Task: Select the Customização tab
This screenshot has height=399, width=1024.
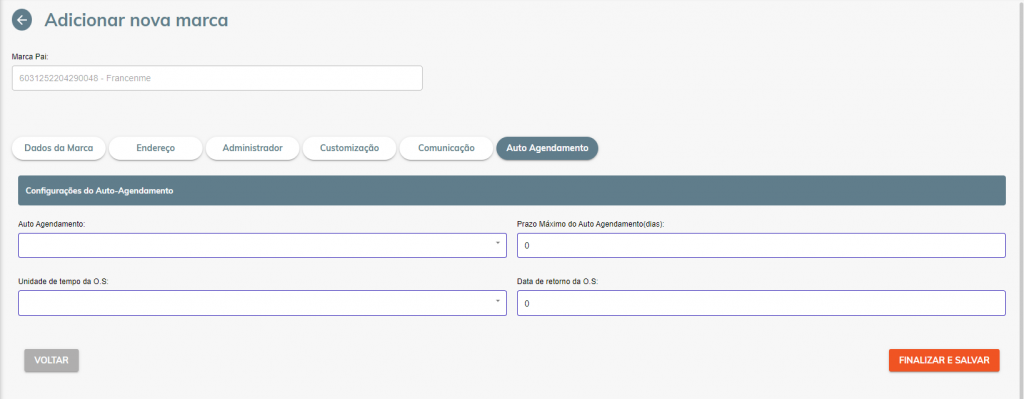Action: [349, 148]
